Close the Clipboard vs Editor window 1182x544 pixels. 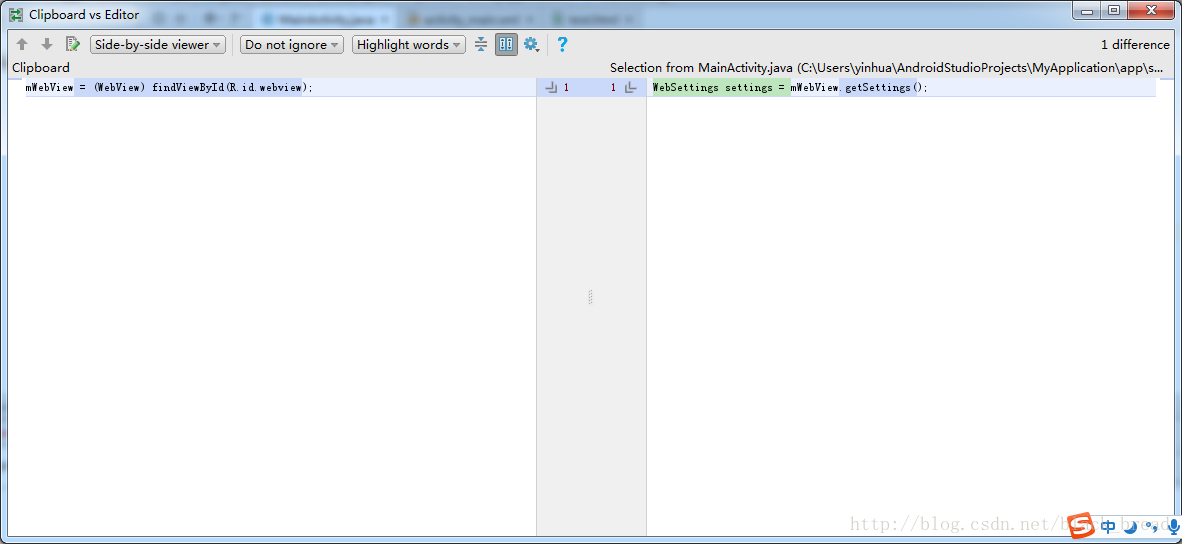click(1150, 11)
